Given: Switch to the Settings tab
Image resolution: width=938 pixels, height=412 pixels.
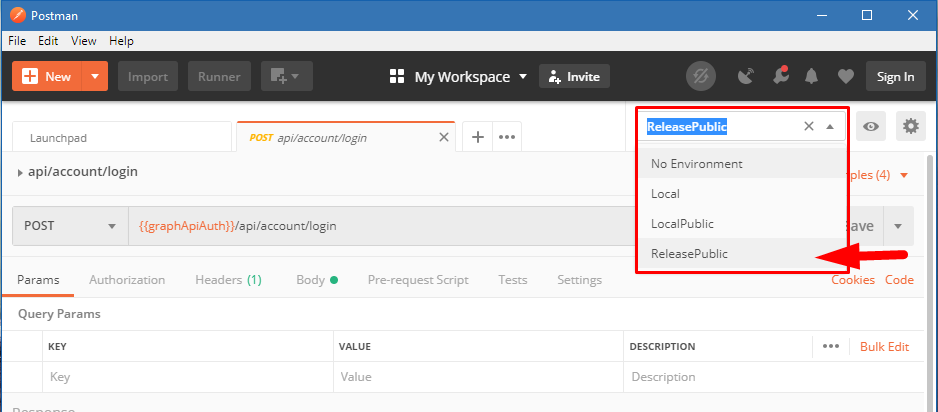Looking at the screenshot, I should pos(580,280).
